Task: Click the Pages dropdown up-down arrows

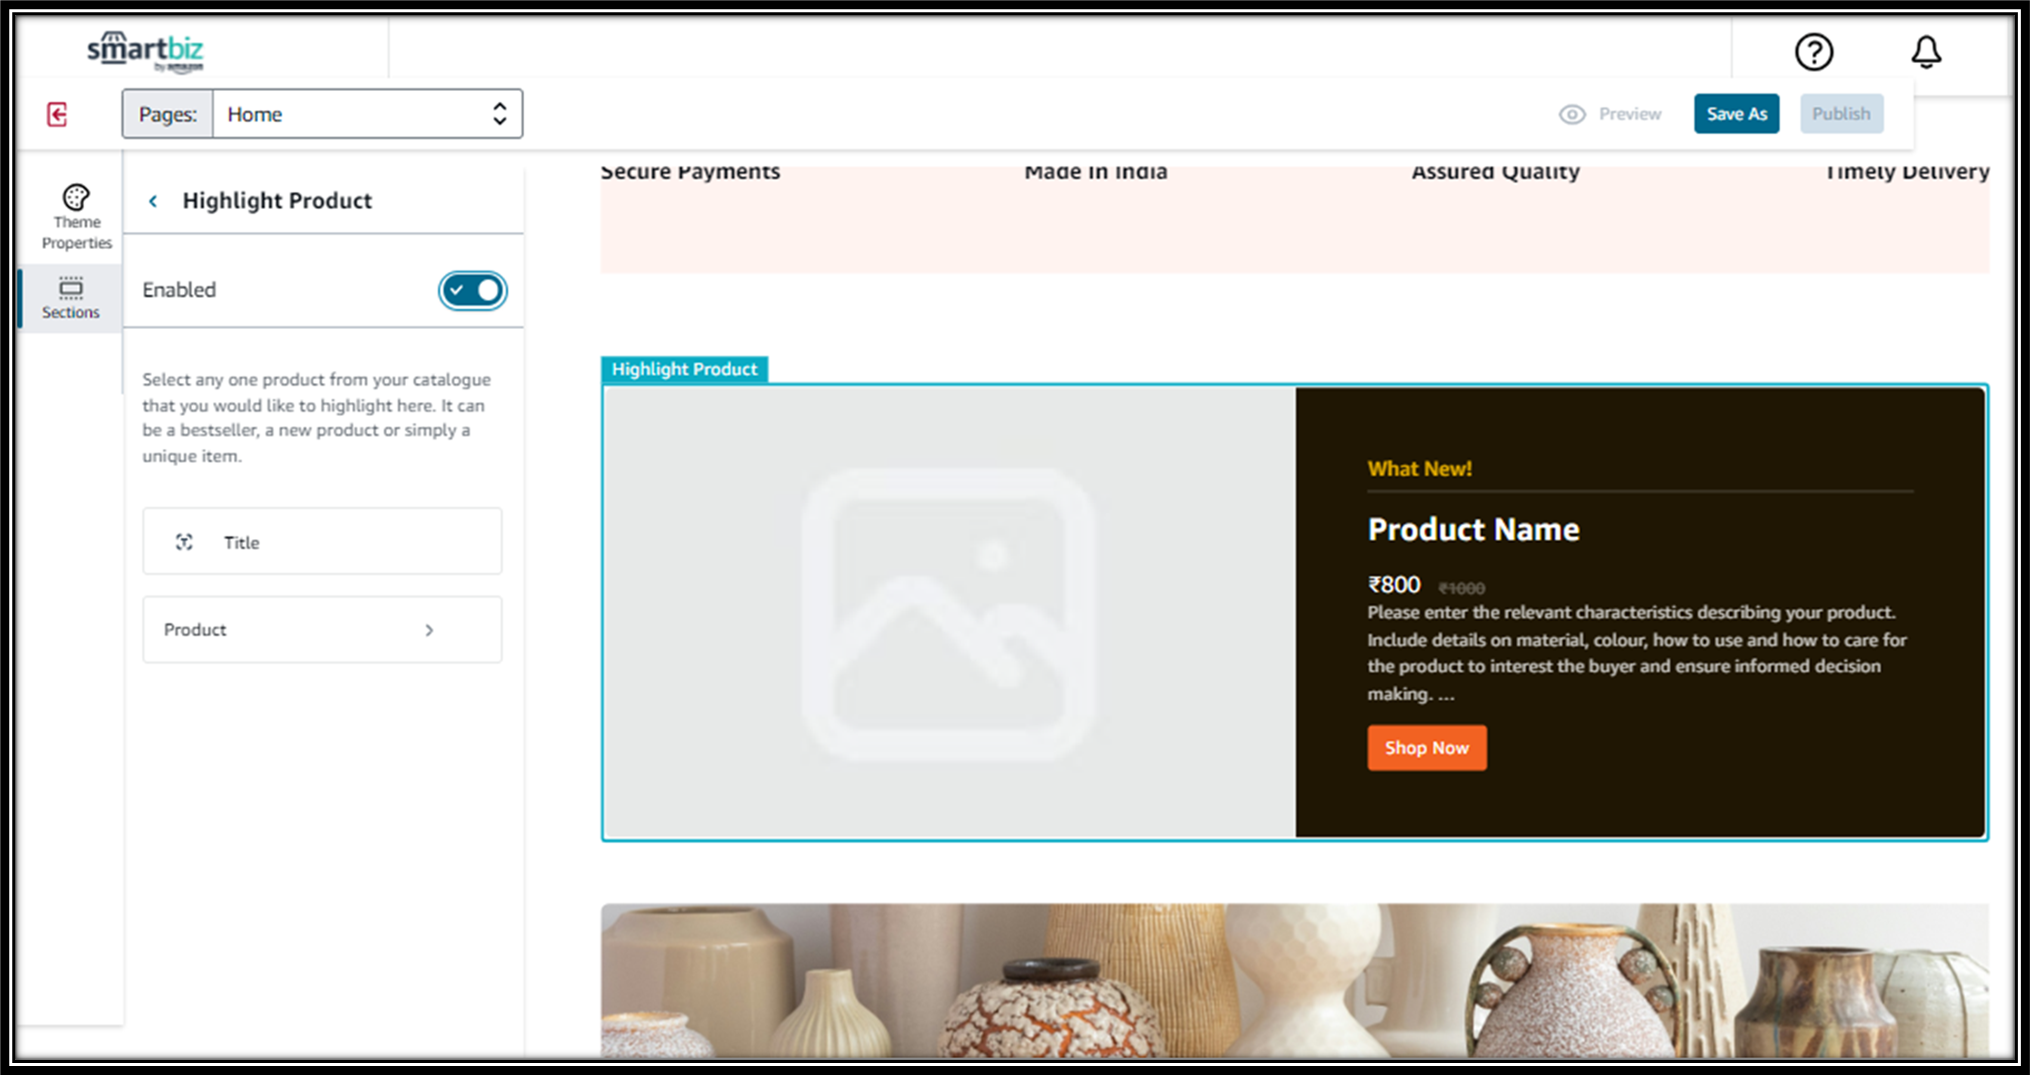Action: point(499,114)
